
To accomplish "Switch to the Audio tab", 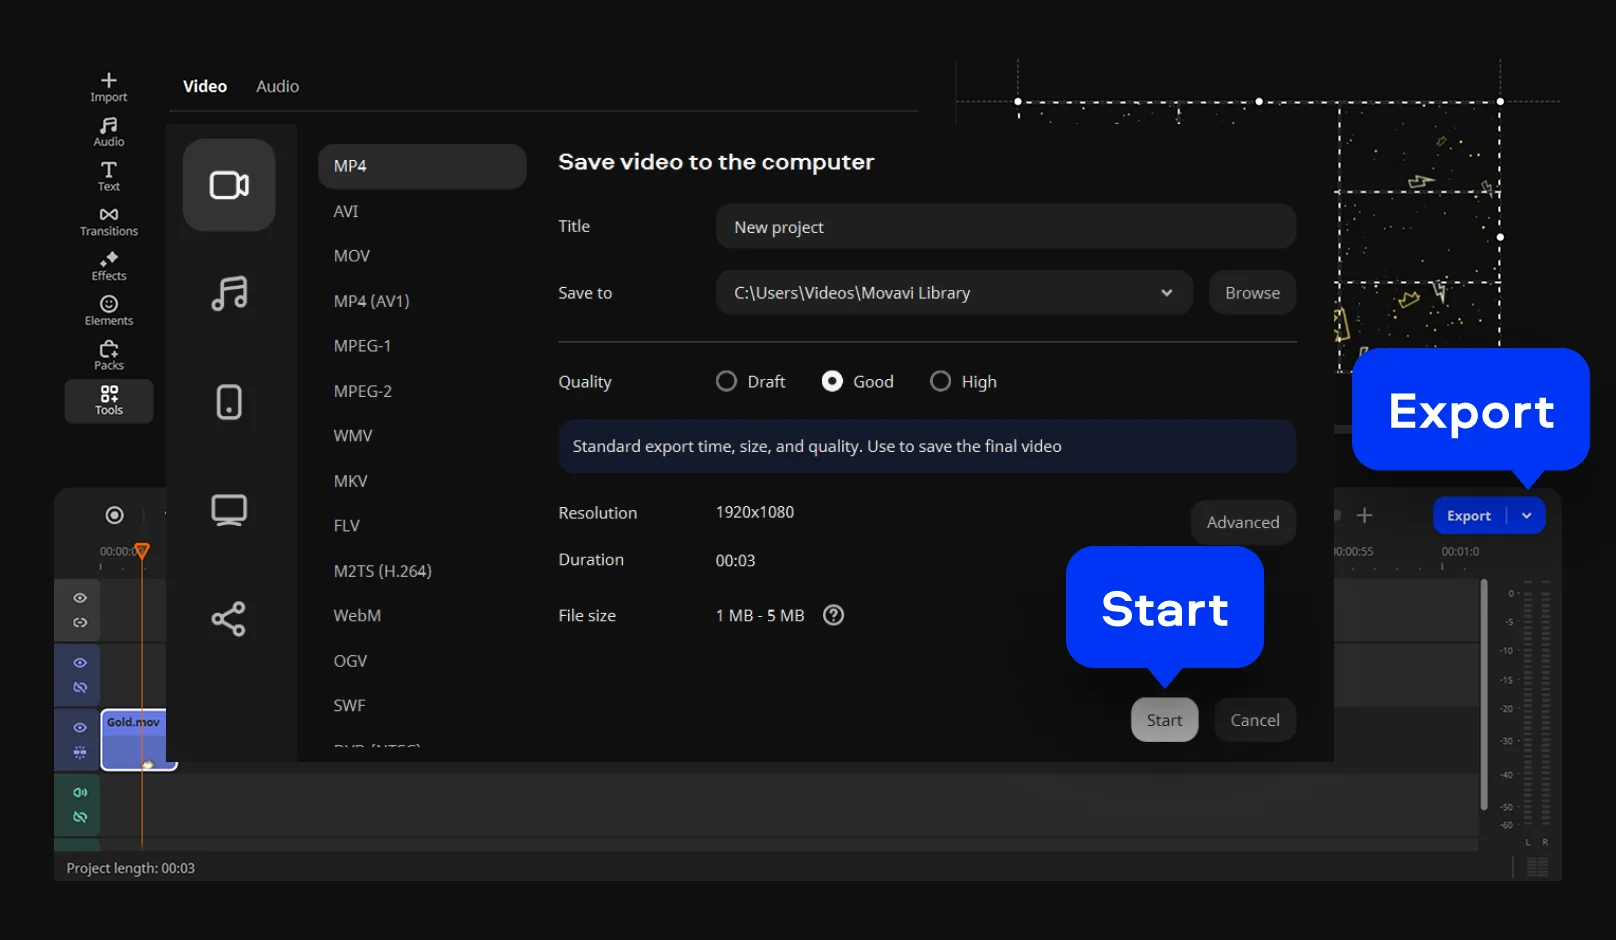I will pyautogui.click(x=277, y=86).
